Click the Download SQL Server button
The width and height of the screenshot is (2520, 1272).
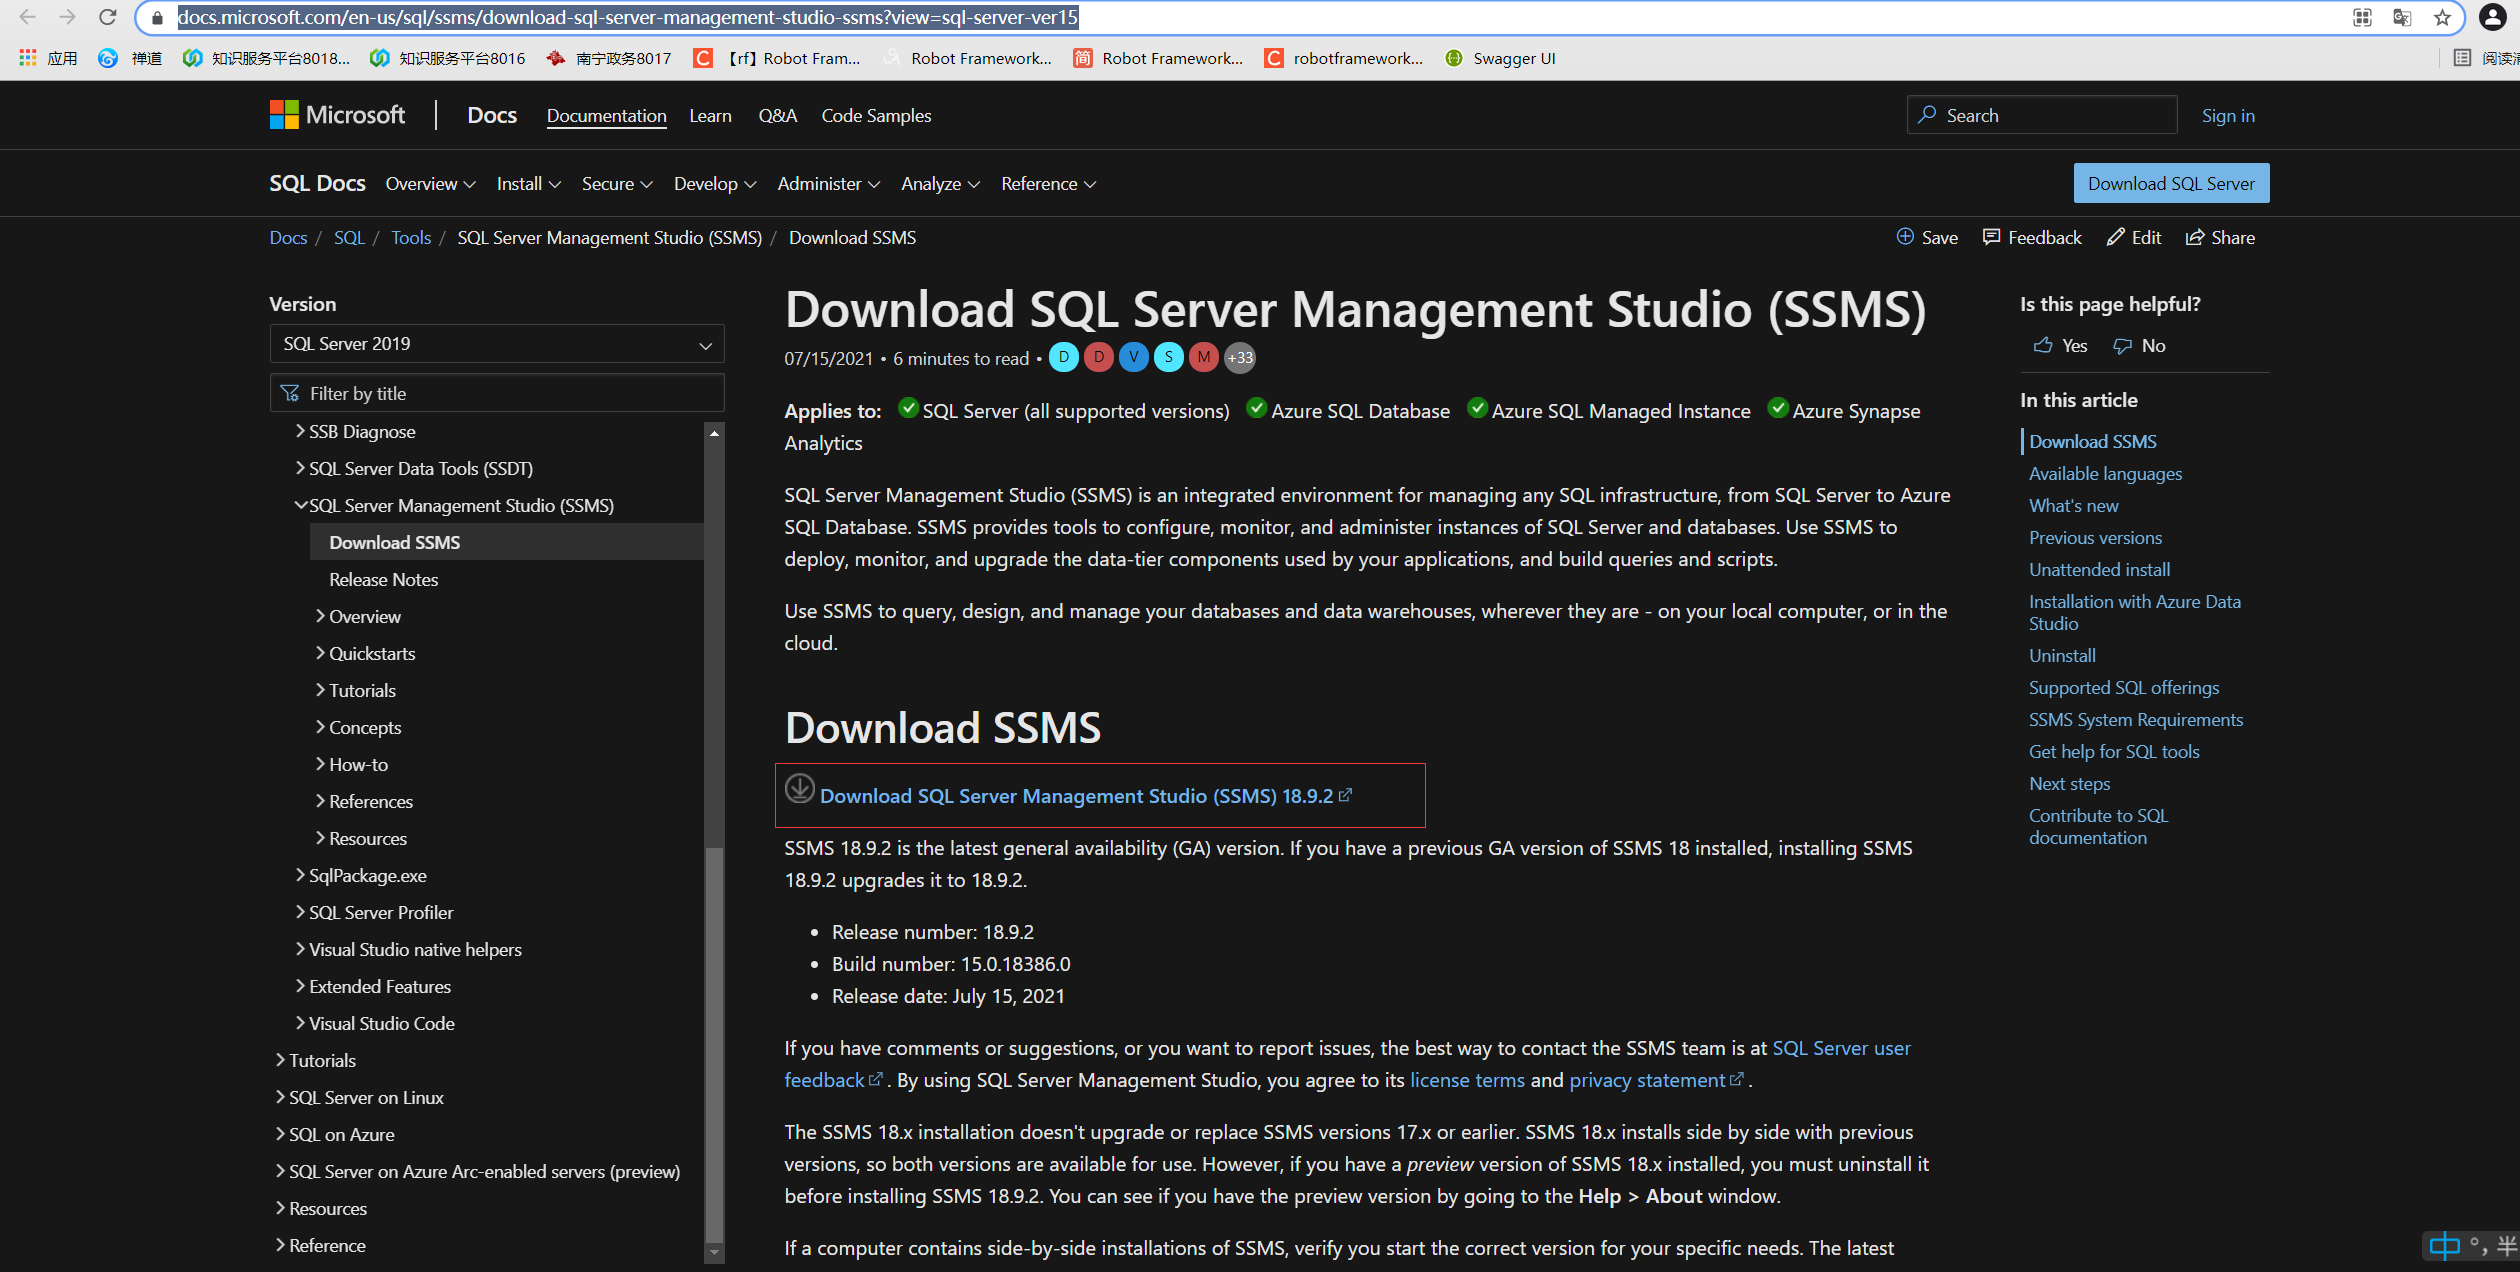(x=2171, y=183)
